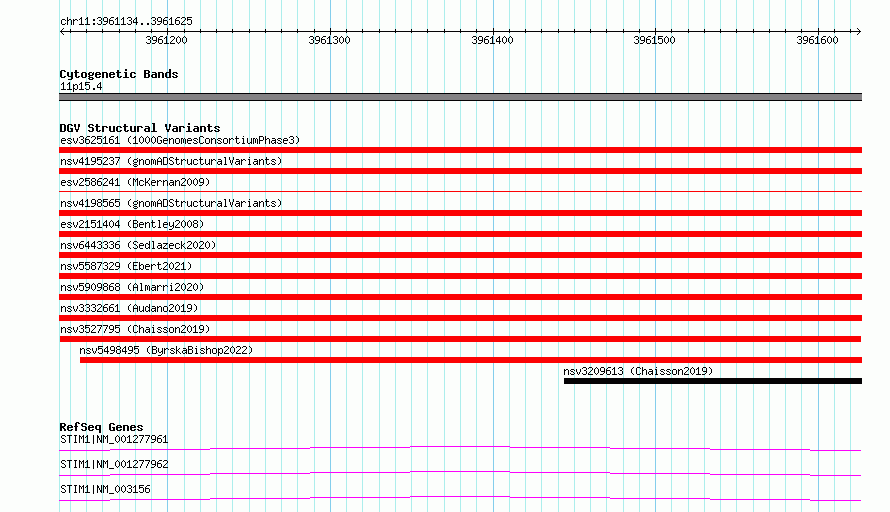The image size is (890, 512).
Task: Select the 11p15.4 band label
Action: 81,86
